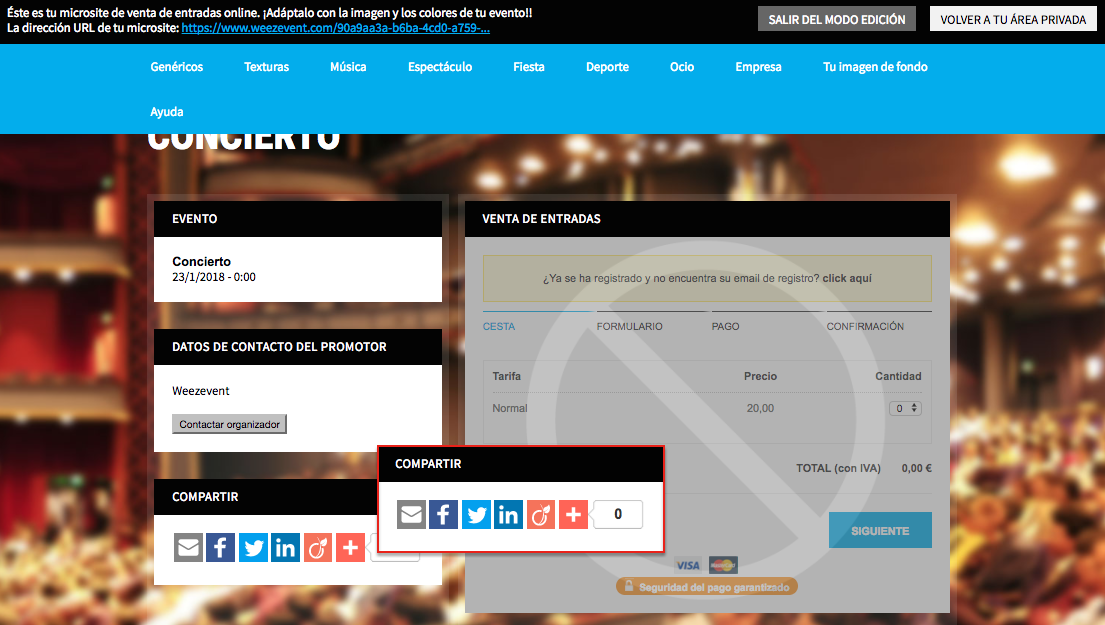Open the Cantidad dropdown for Normal tarifa

[907, 408]
